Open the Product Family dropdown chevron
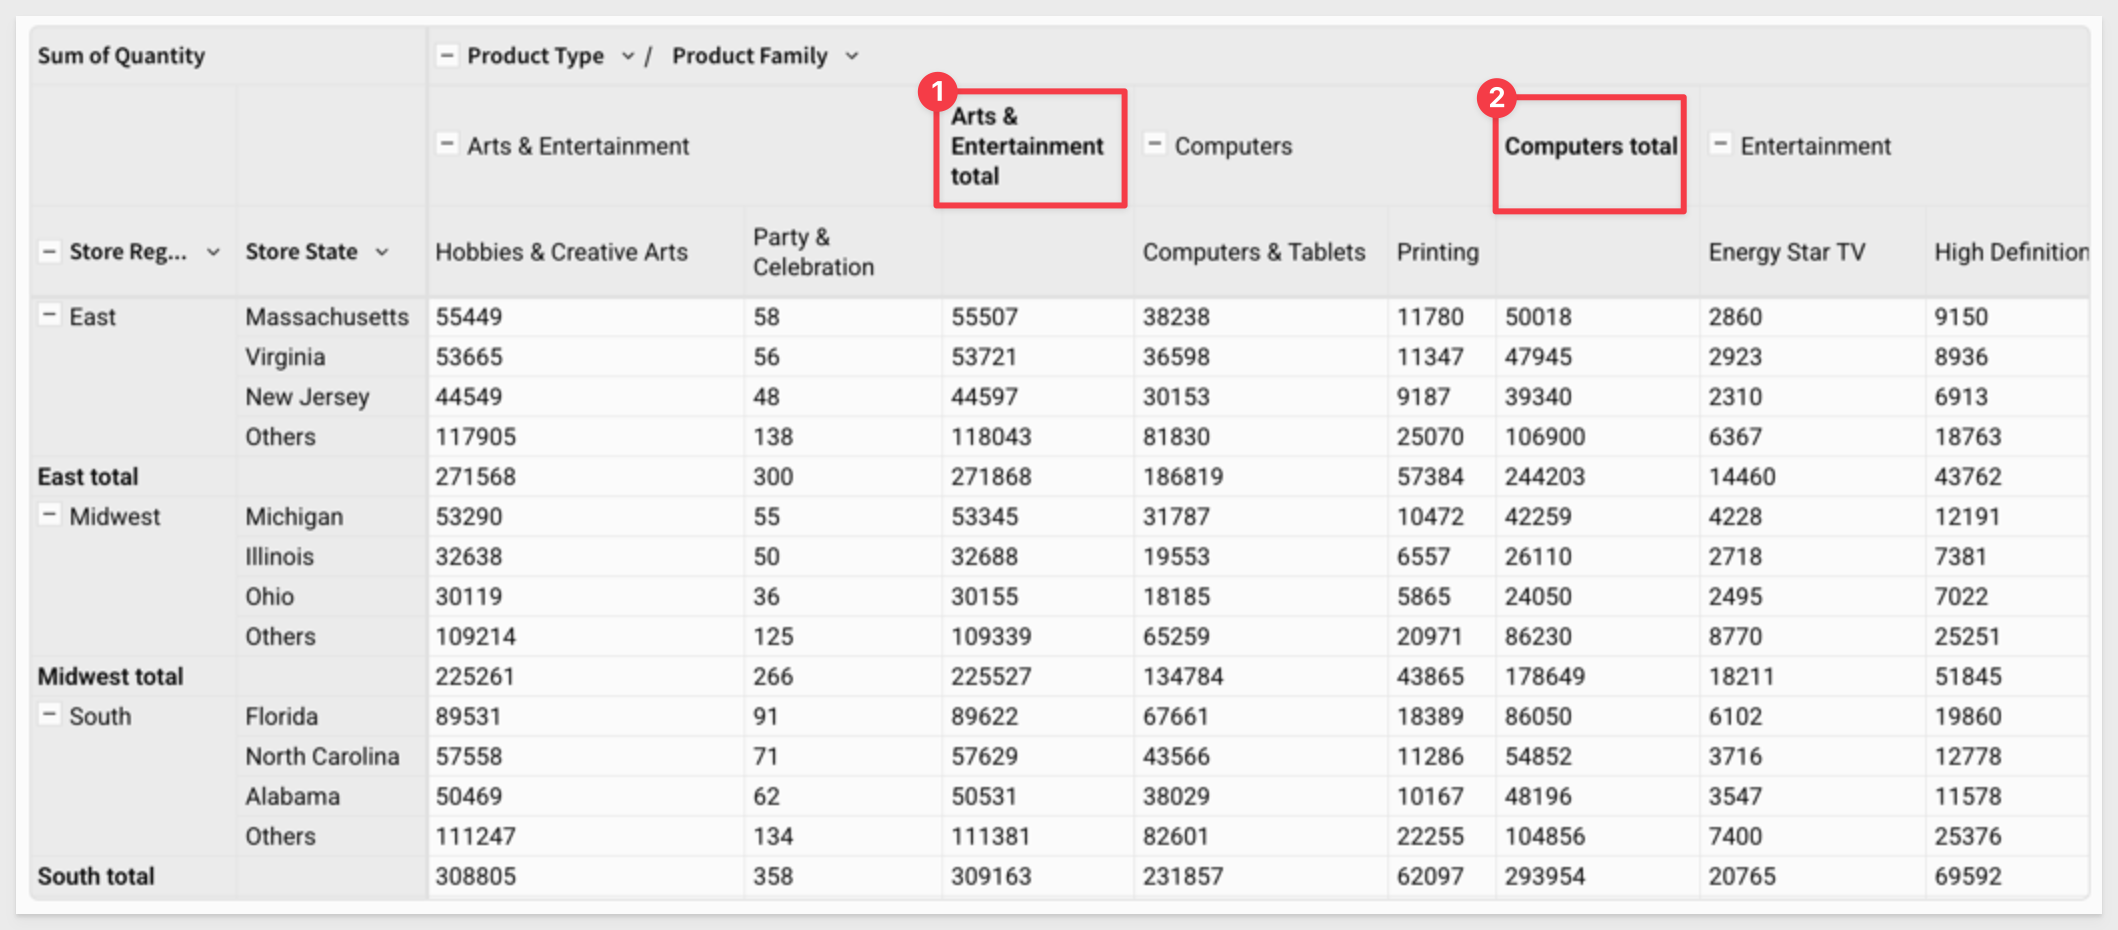The width and height of the screenshot is (2118, 930). point(852,56)
